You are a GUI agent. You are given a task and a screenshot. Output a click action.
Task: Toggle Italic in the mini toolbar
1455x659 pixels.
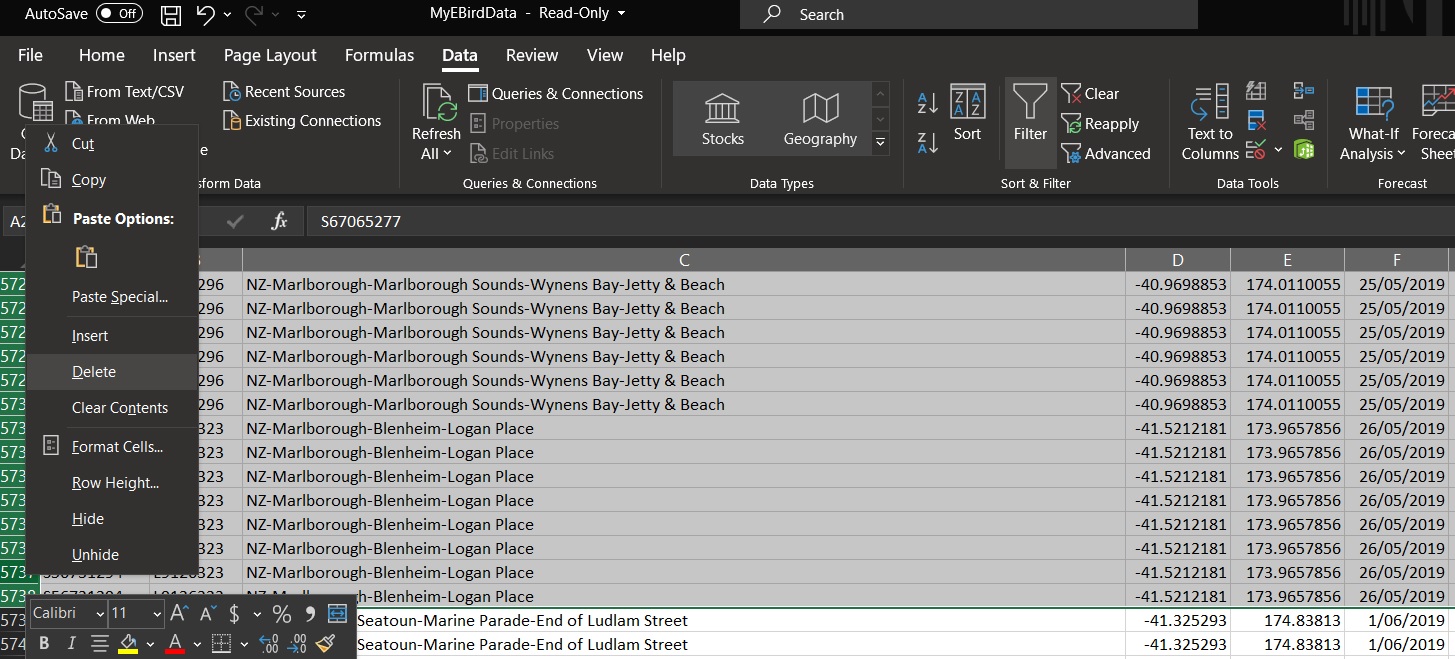tap(71, 644)
